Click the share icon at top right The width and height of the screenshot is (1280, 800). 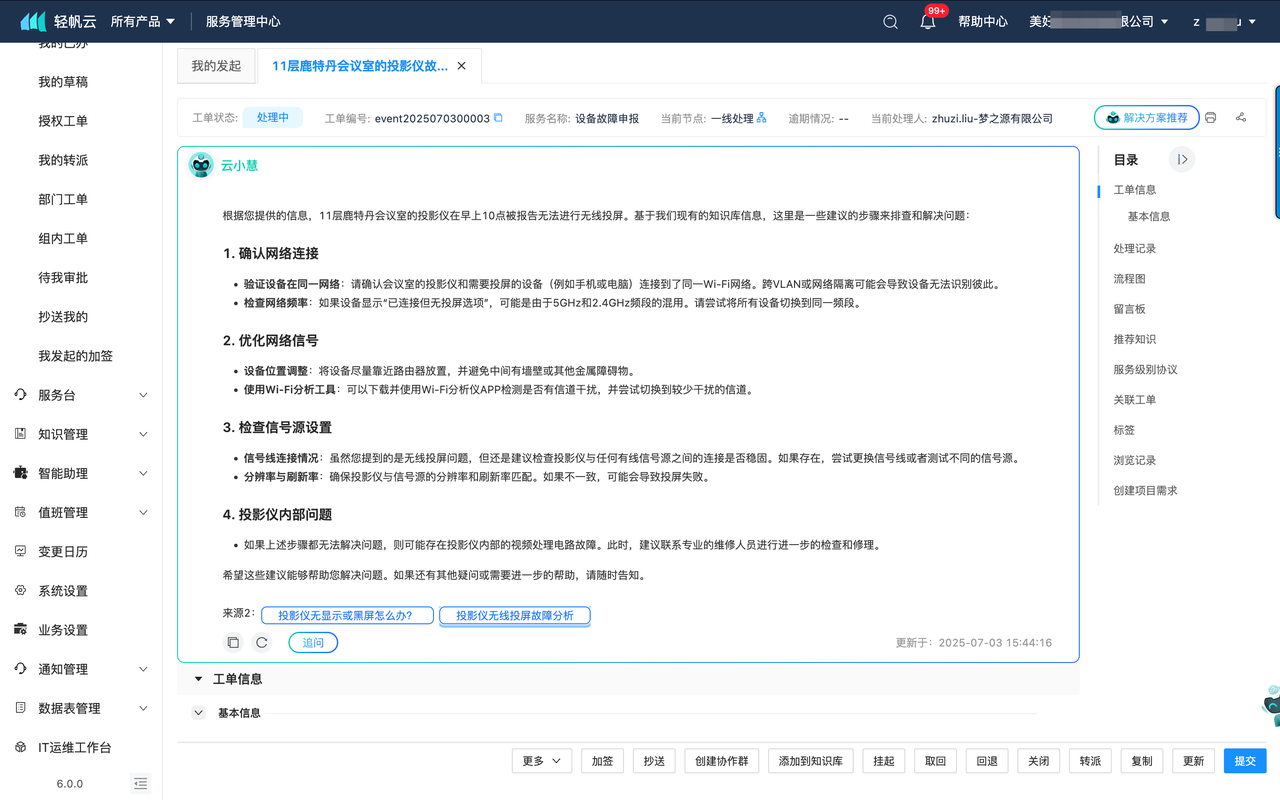click(1241, 118)
